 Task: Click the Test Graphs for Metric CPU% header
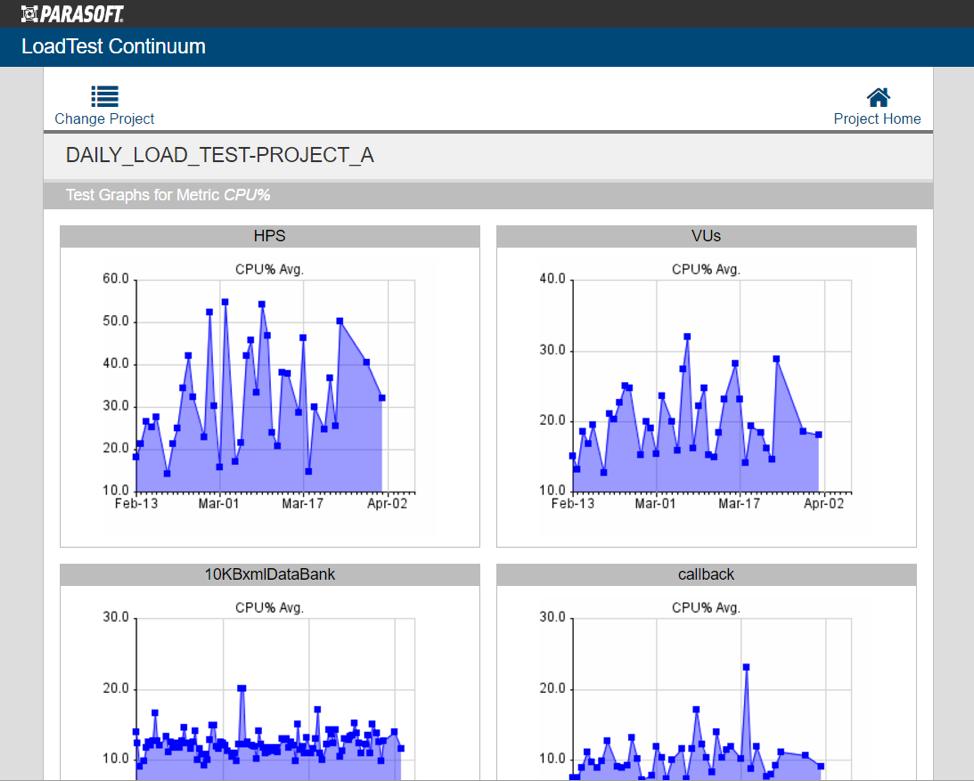click(168, 195)
